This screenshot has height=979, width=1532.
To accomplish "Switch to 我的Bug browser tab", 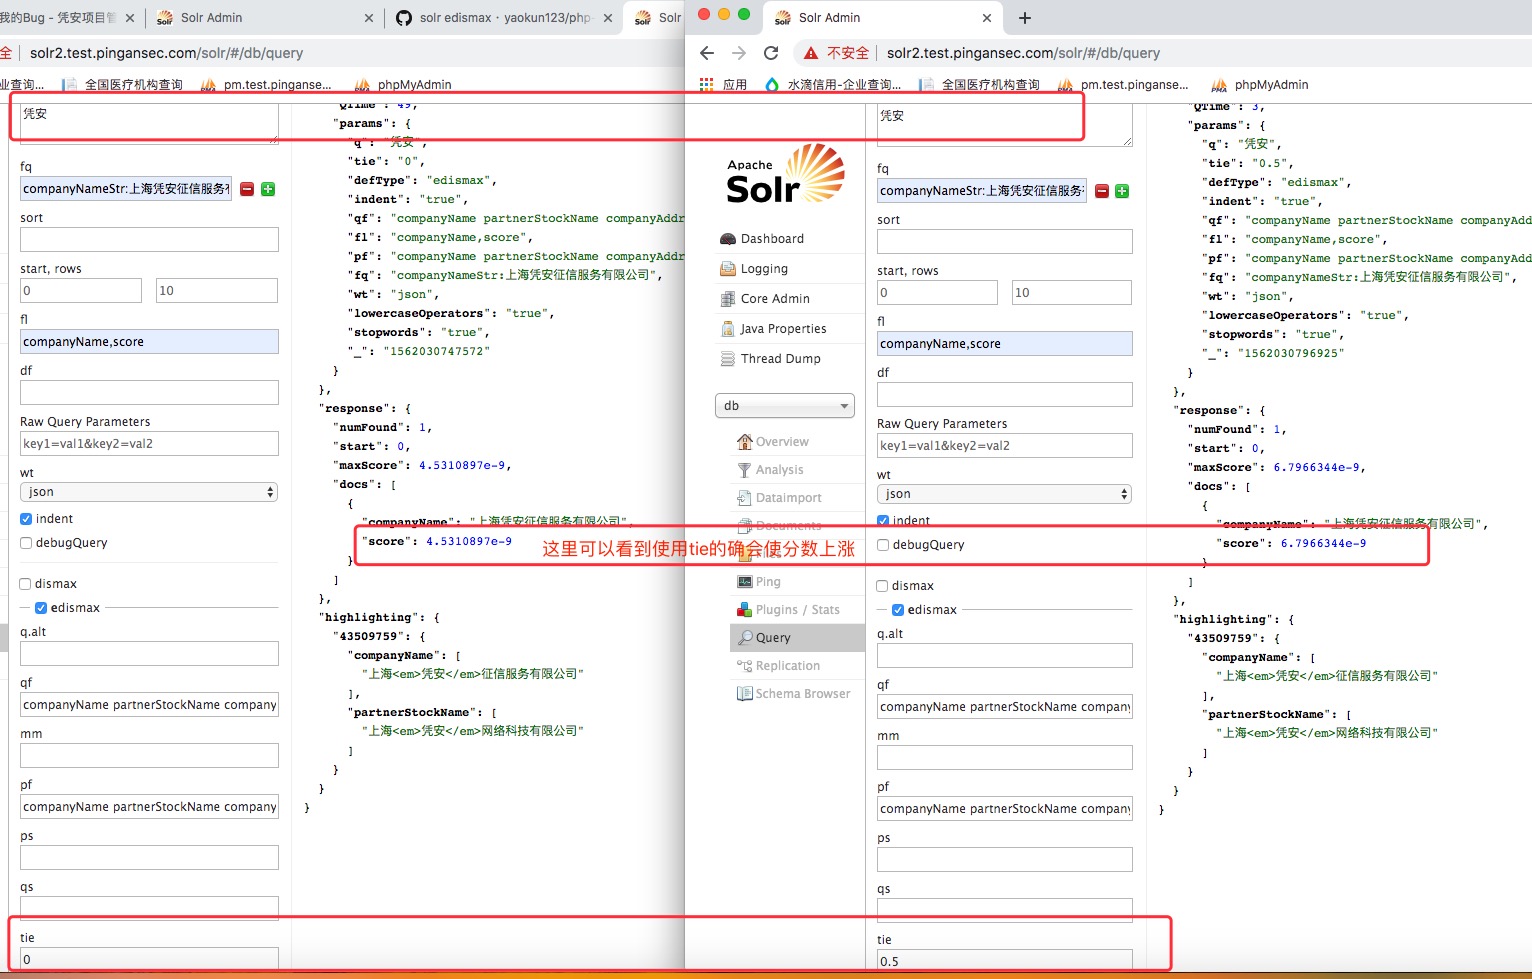I will pos(66,18).
